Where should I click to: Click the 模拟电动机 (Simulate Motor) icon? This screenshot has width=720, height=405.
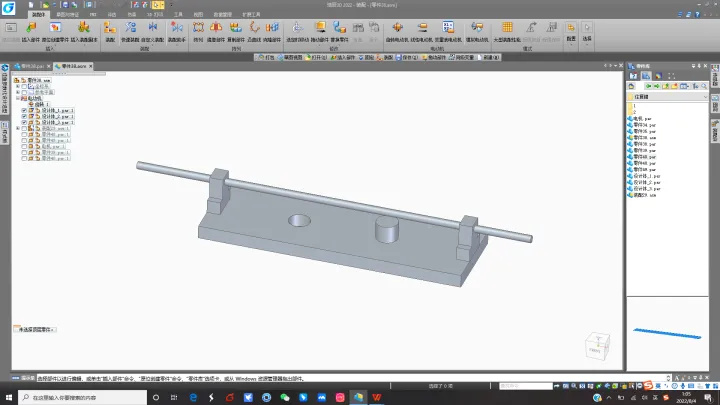477,32
